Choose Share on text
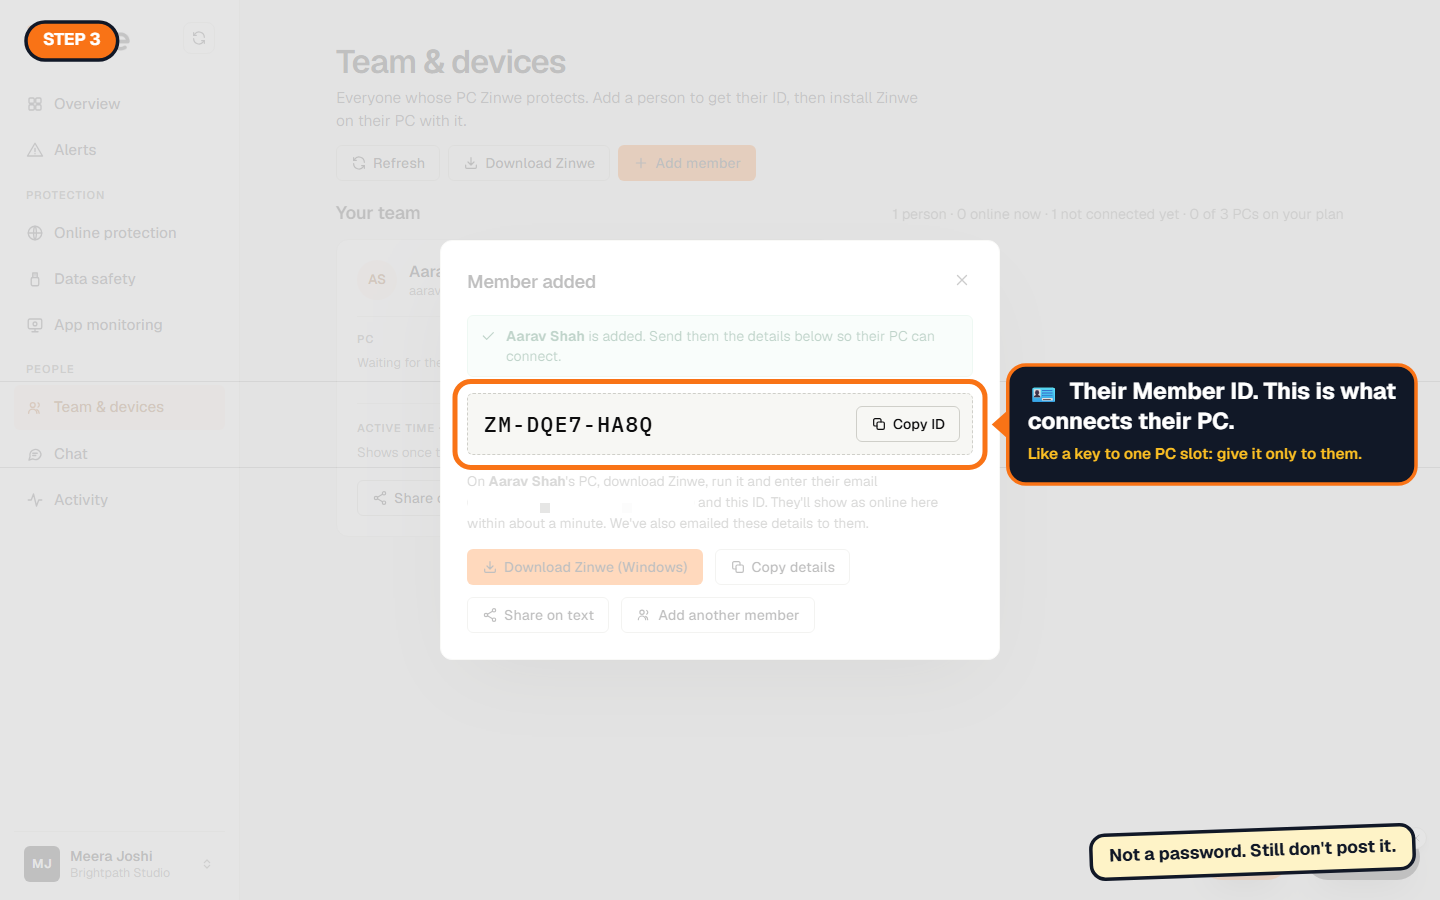1440x900 pixels. pos(538,615)
